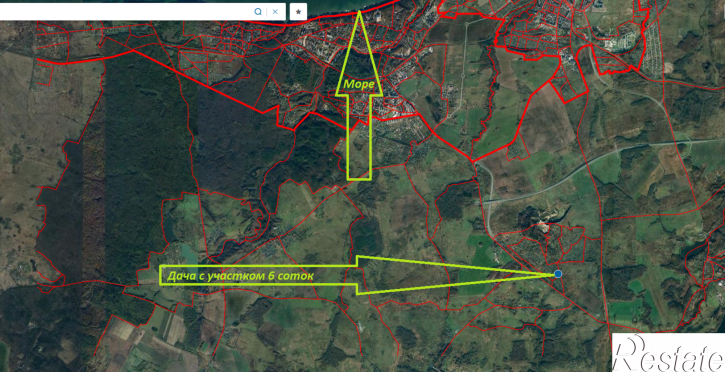This screenshot has width=725, height=372.
Task: Click the "Дача с участком 6 соток" caption
Action: click(240, 276)
